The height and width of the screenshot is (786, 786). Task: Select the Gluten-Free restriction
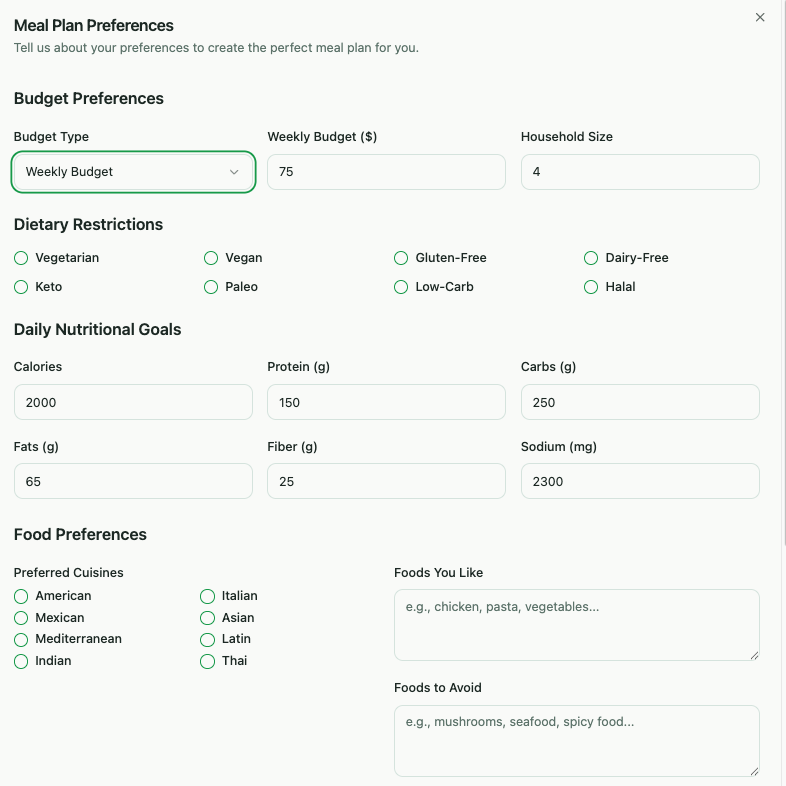(x=401, y=258)
